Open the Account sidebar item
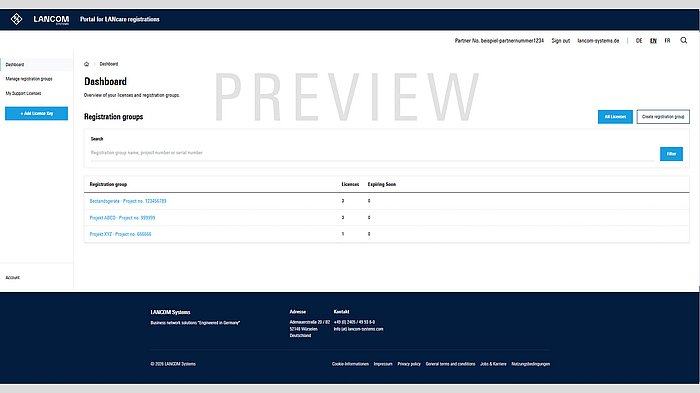700x393 pixels. 12,277
